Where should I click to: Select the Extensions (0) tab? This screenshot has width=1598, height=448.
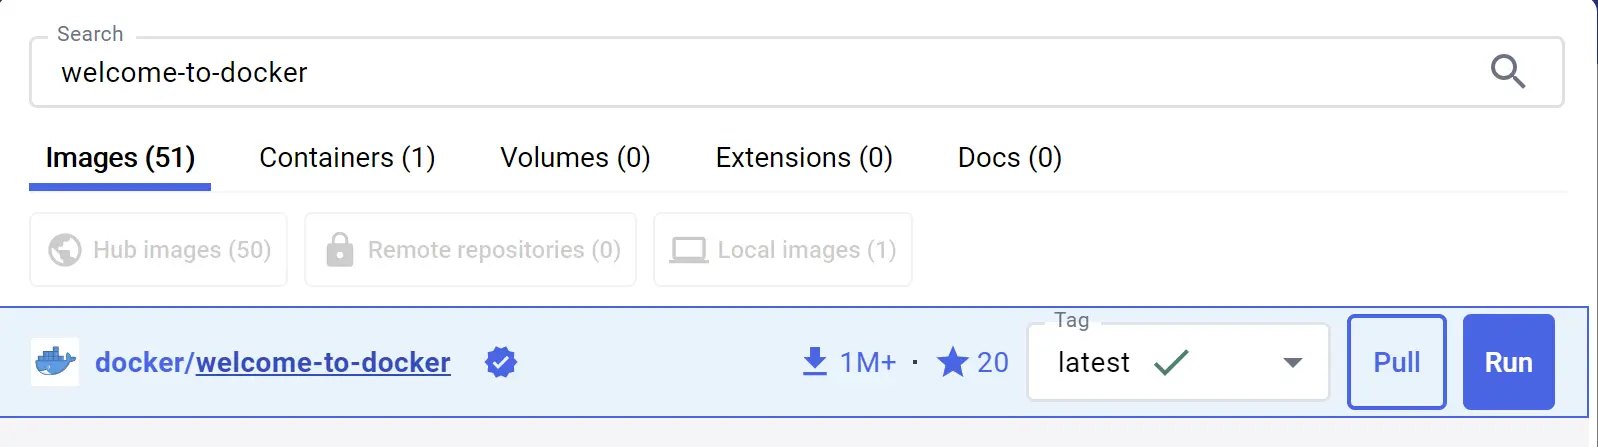804,158
